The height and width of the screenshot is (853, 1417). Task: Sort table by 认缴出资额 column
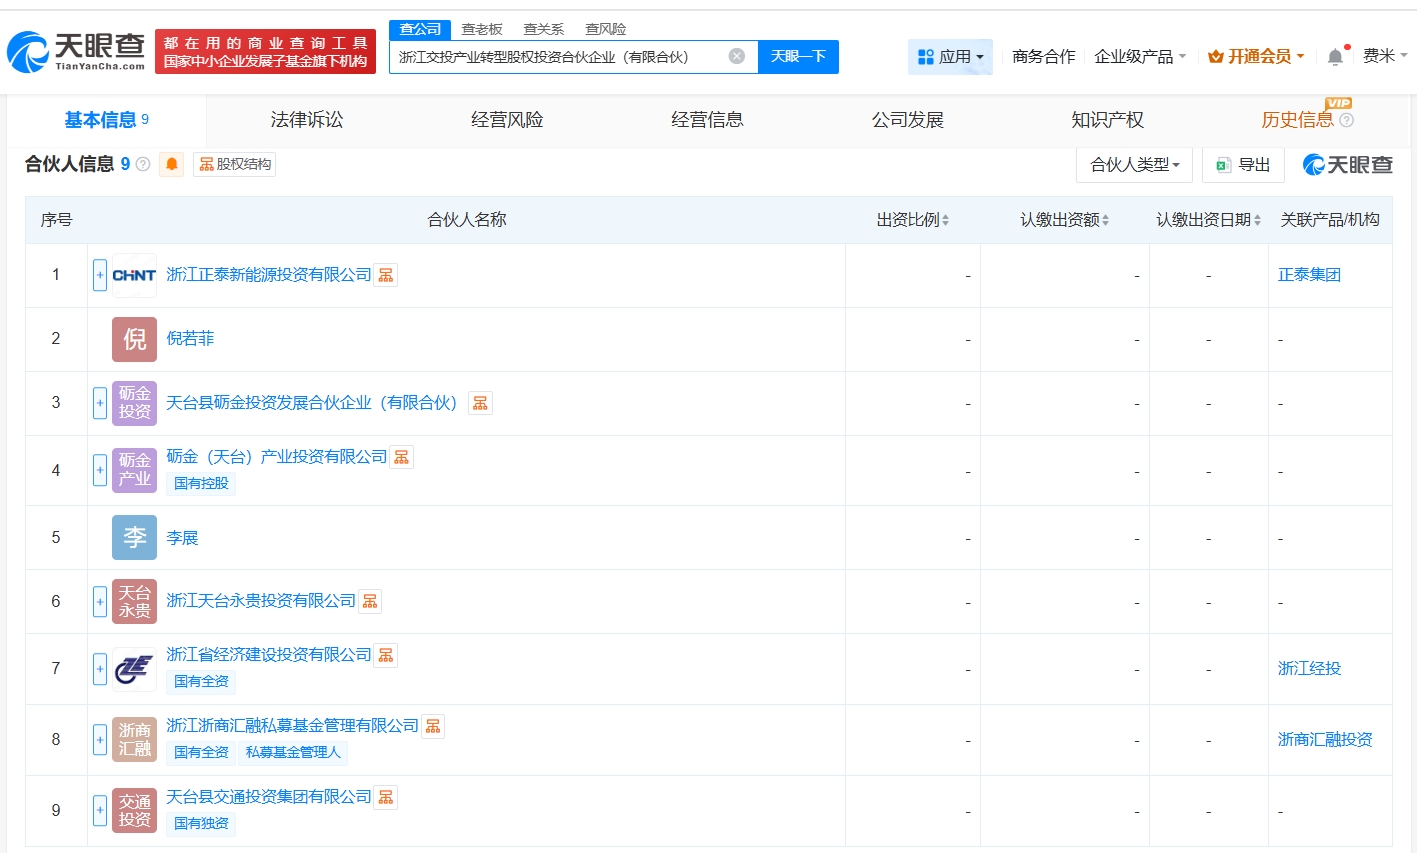click(1064, 220)
